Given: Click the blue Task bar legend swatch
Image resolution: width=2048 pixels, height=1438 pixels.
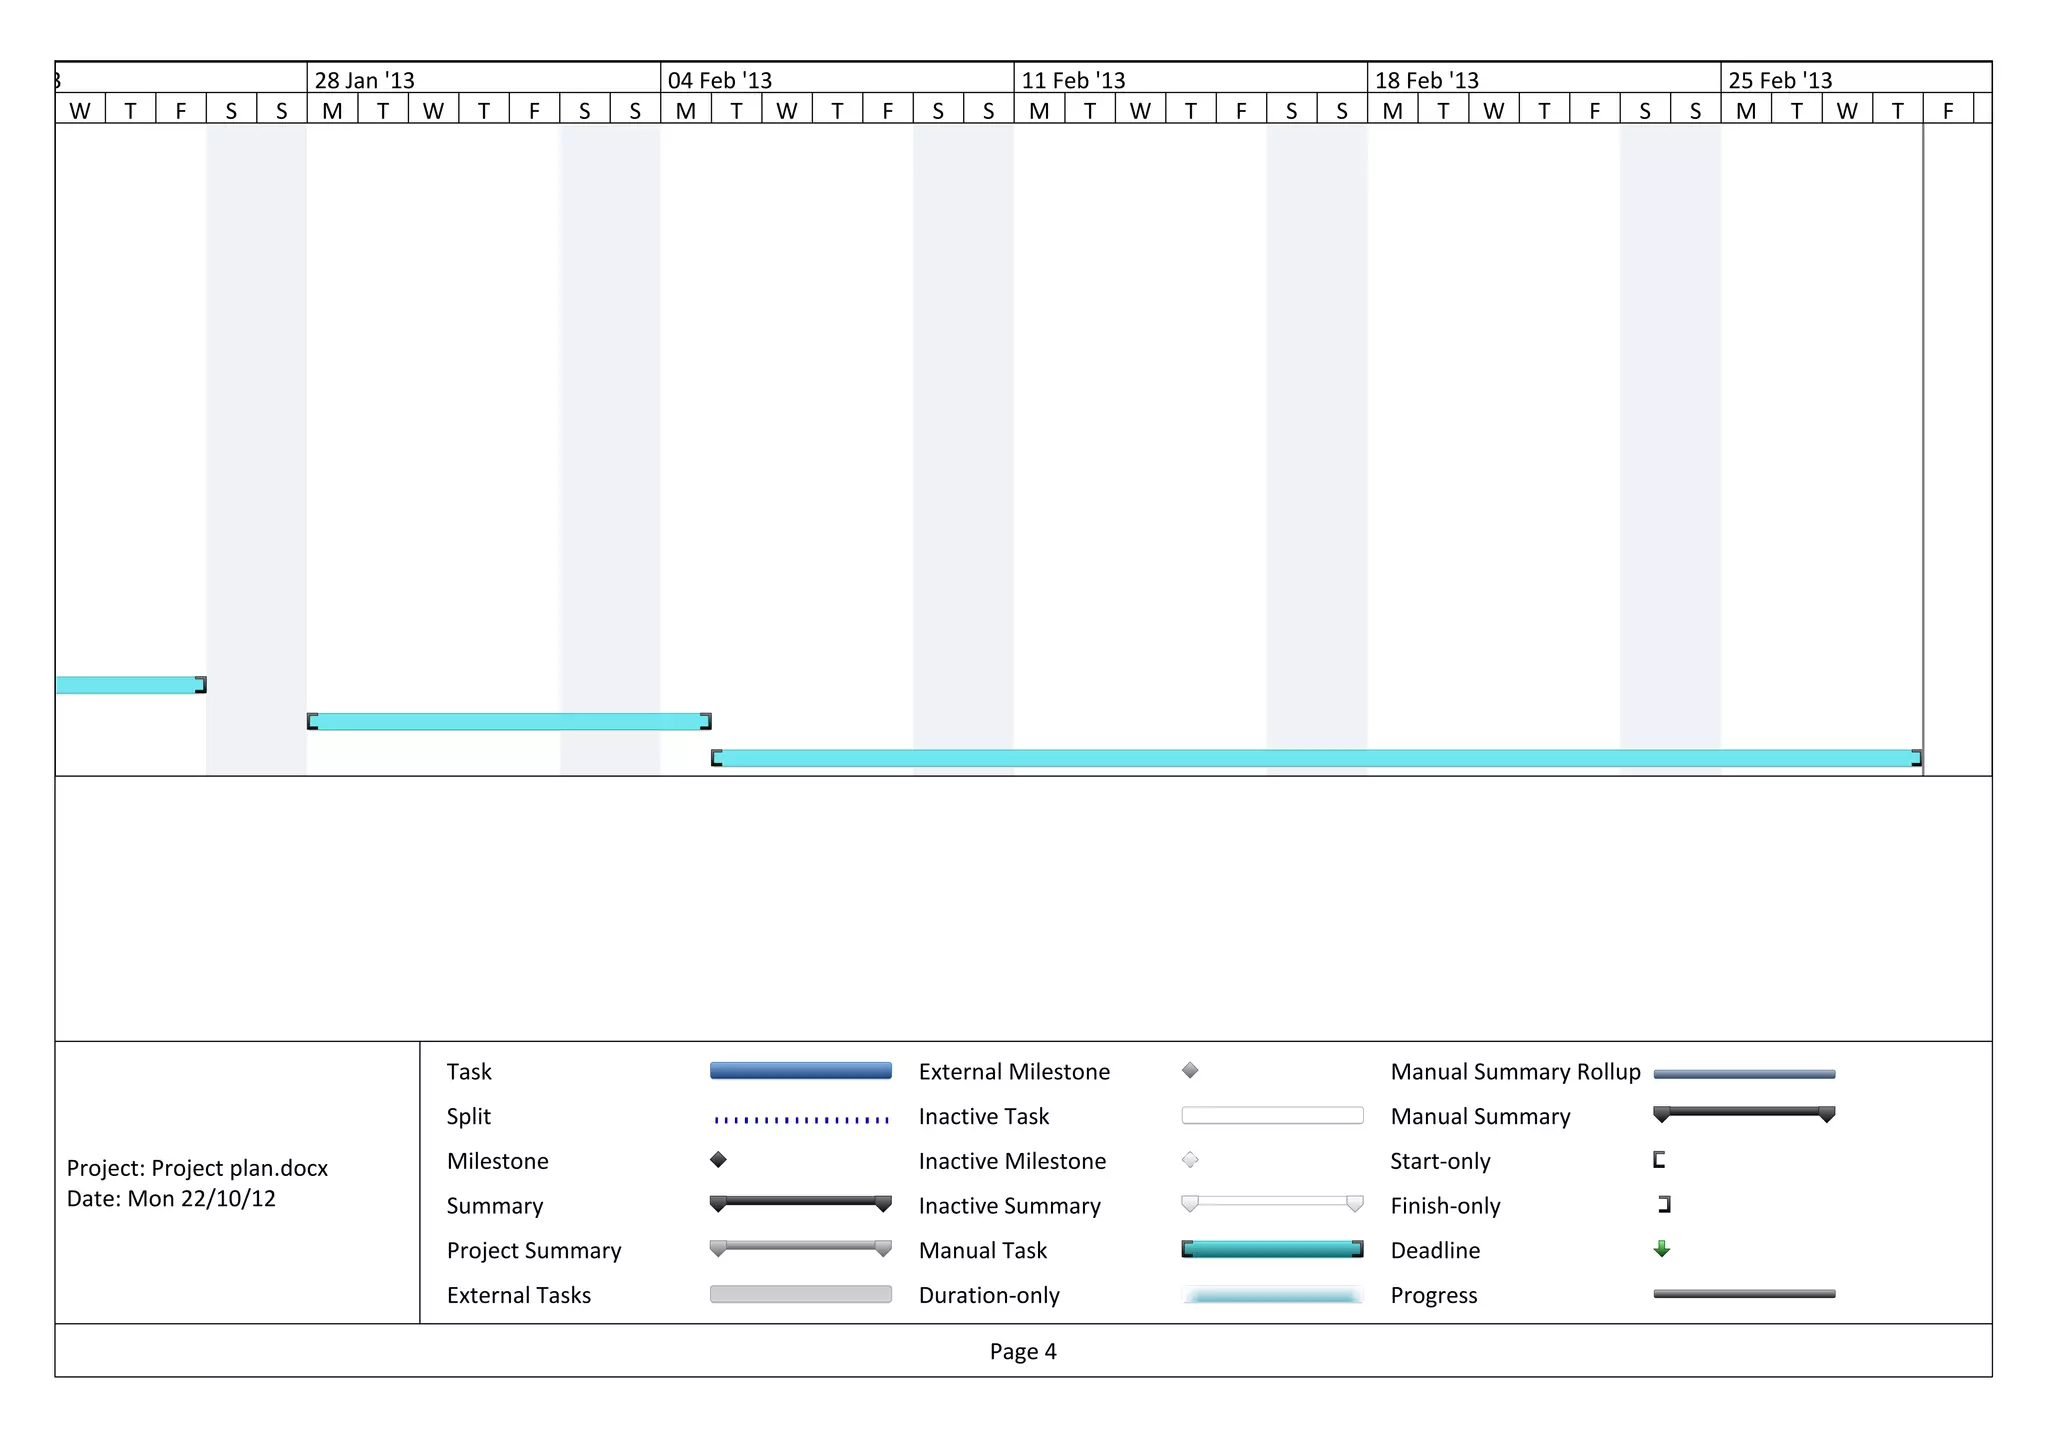Looking at the screenshot, I should [801, 1071].
